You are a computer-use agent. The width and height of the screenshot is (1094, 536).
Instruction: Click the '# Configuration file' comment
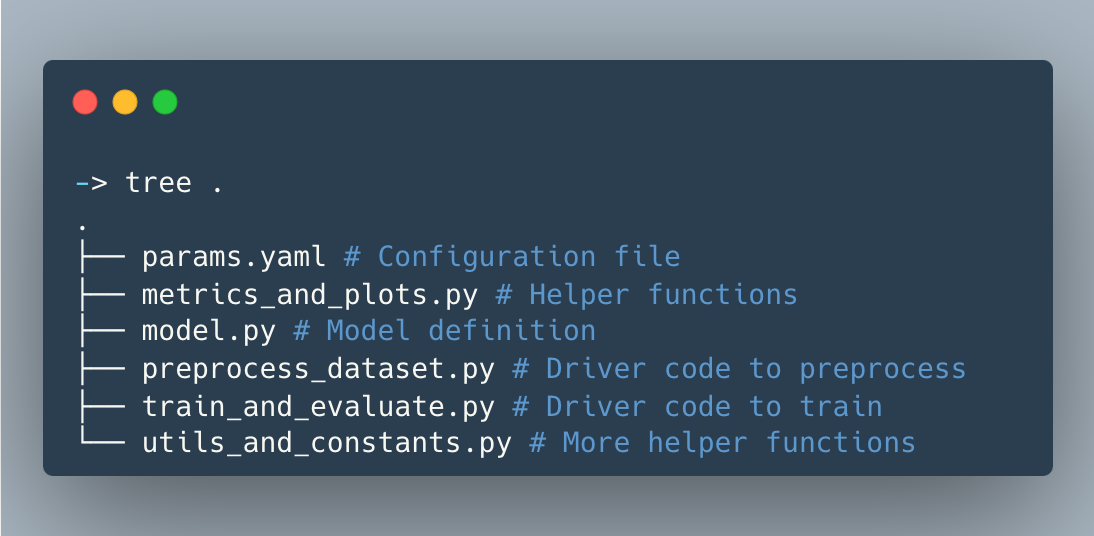point(512,257)
